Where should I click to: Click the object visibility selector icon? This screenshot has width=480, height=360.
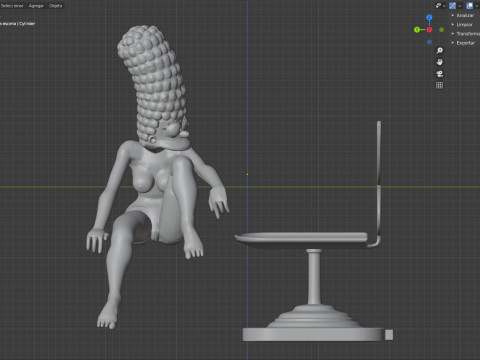[x=438, y=6]
